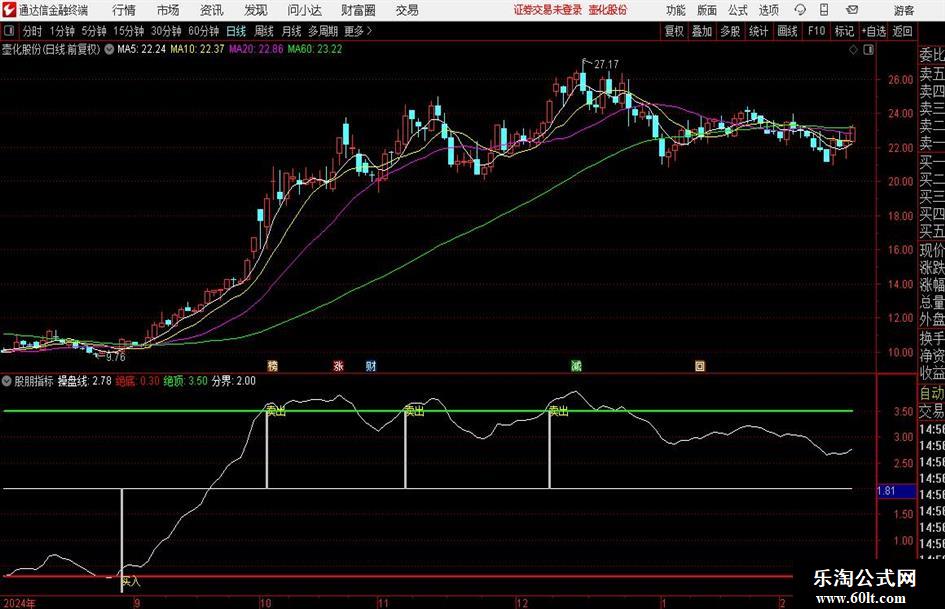Viewport: 945px width, 609px height.
Task: Click the 买入 buy signal marker
Action: point(131,581)
